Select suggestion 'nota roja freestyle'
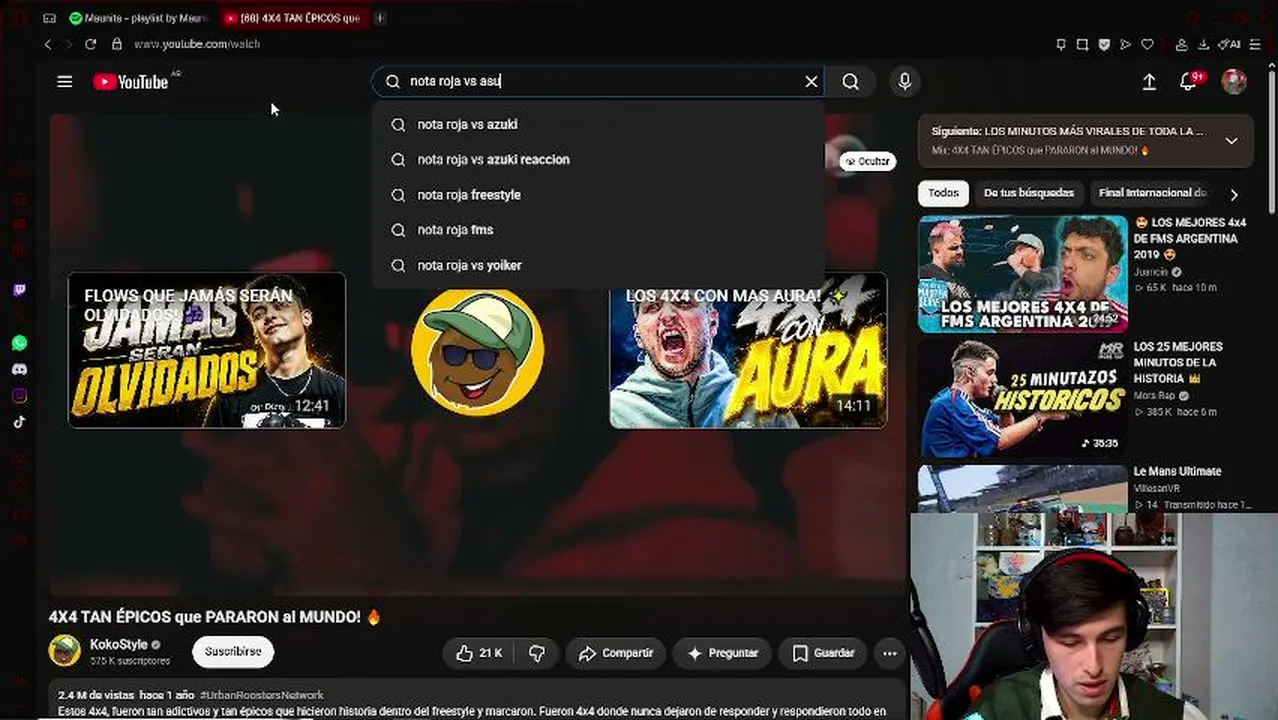Viewport: 1278px width, 720px height. (598, 195)
